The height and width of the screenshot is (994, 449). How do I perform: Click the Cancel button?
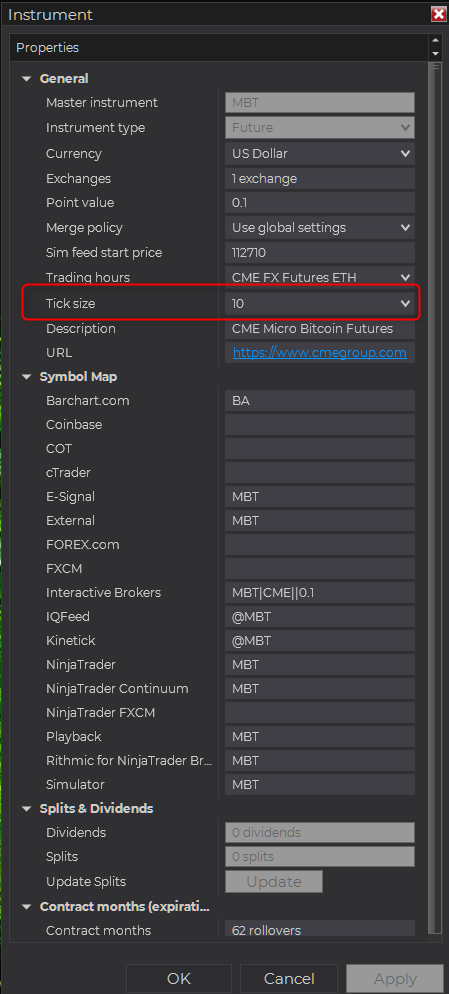[x=289, y=979]
